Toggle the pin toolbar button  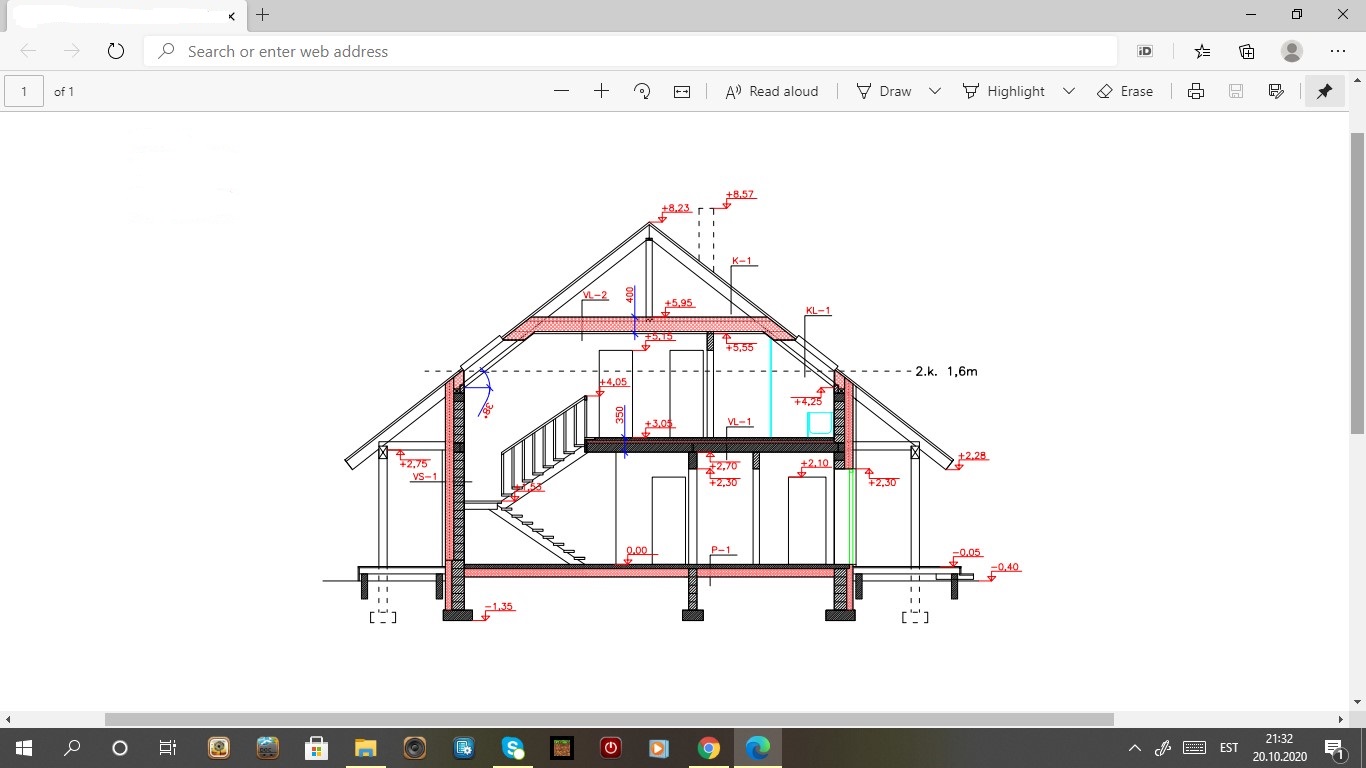click(1324, 91)
